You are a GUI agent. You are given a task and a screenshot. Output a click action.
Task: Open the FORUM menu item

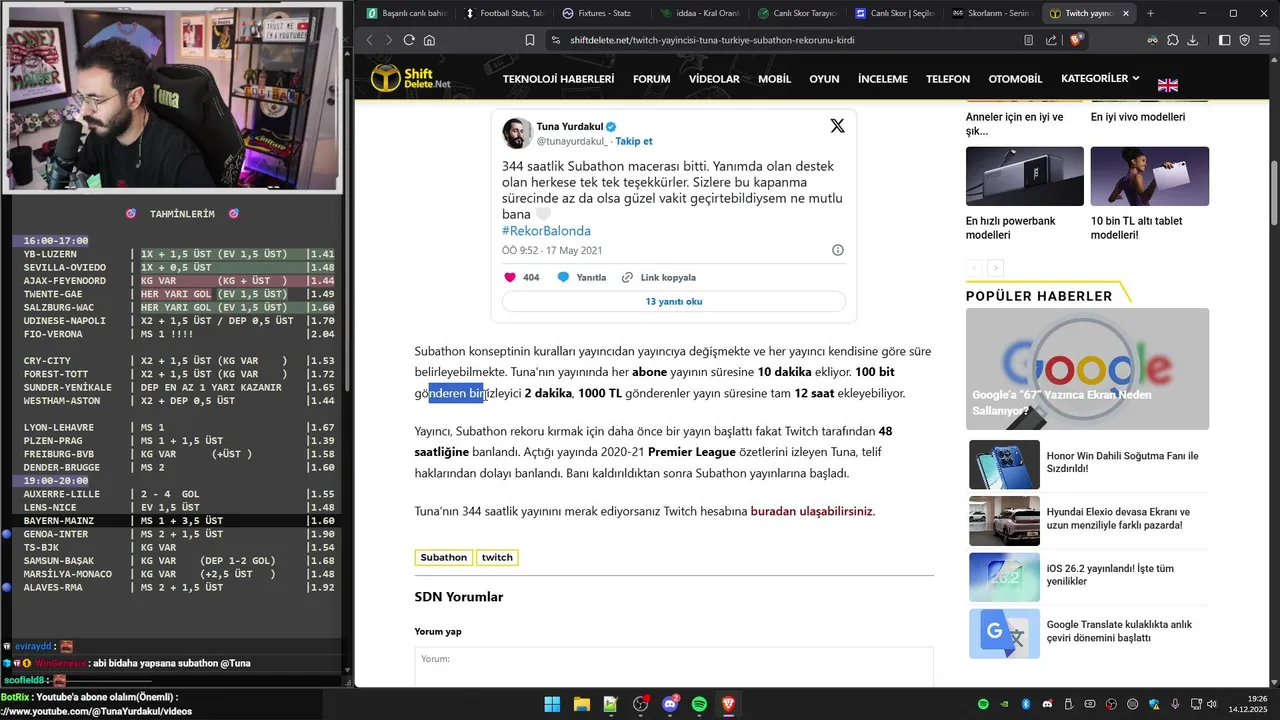(651, 79)
